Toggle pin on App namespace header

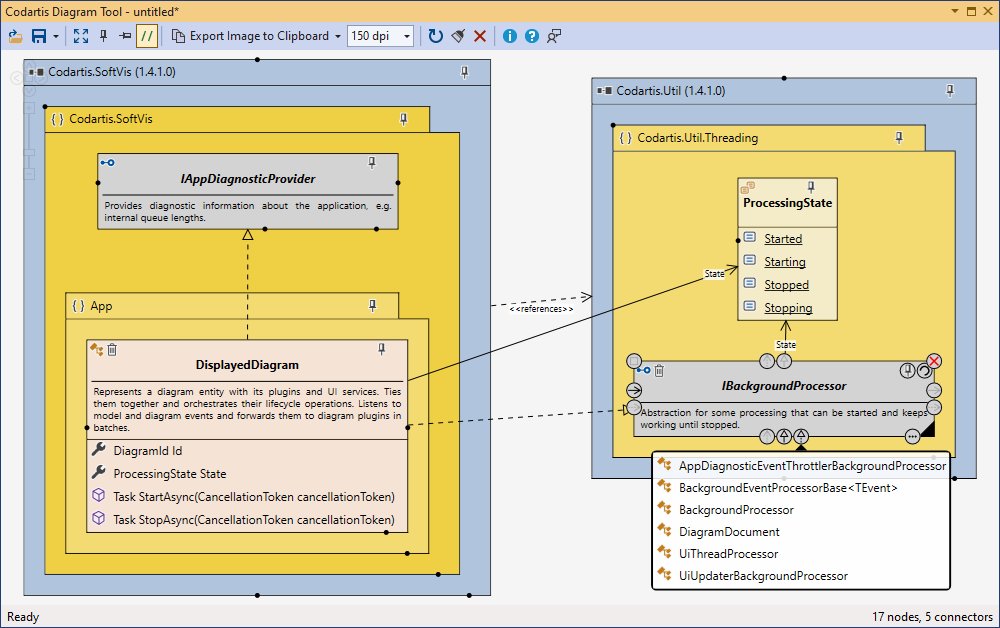pyautogui.click(x=373, y=306)
